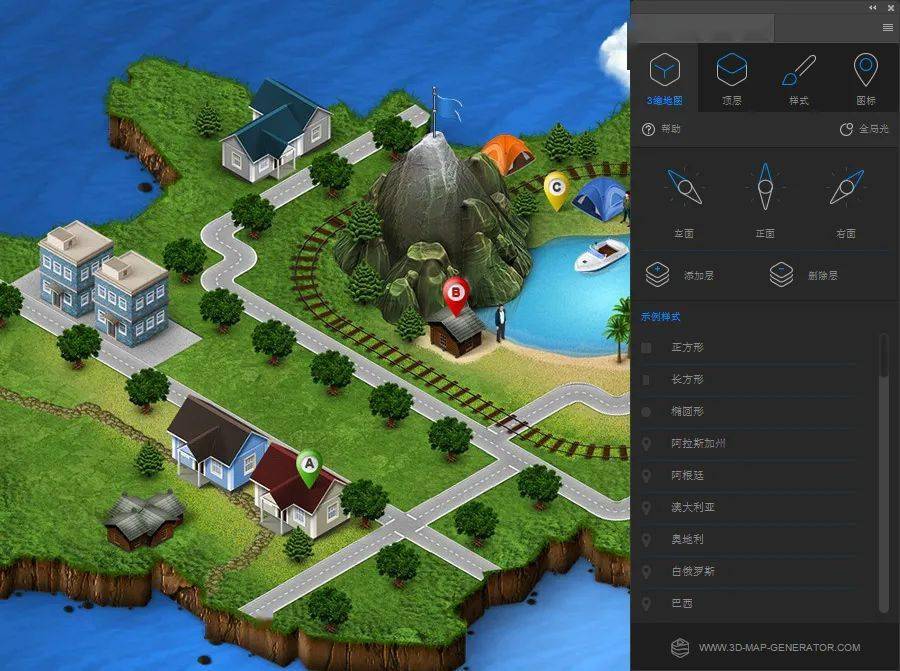The image size is (900, 671).
Task: Click the green A map pin
Action: pos(309,467)
